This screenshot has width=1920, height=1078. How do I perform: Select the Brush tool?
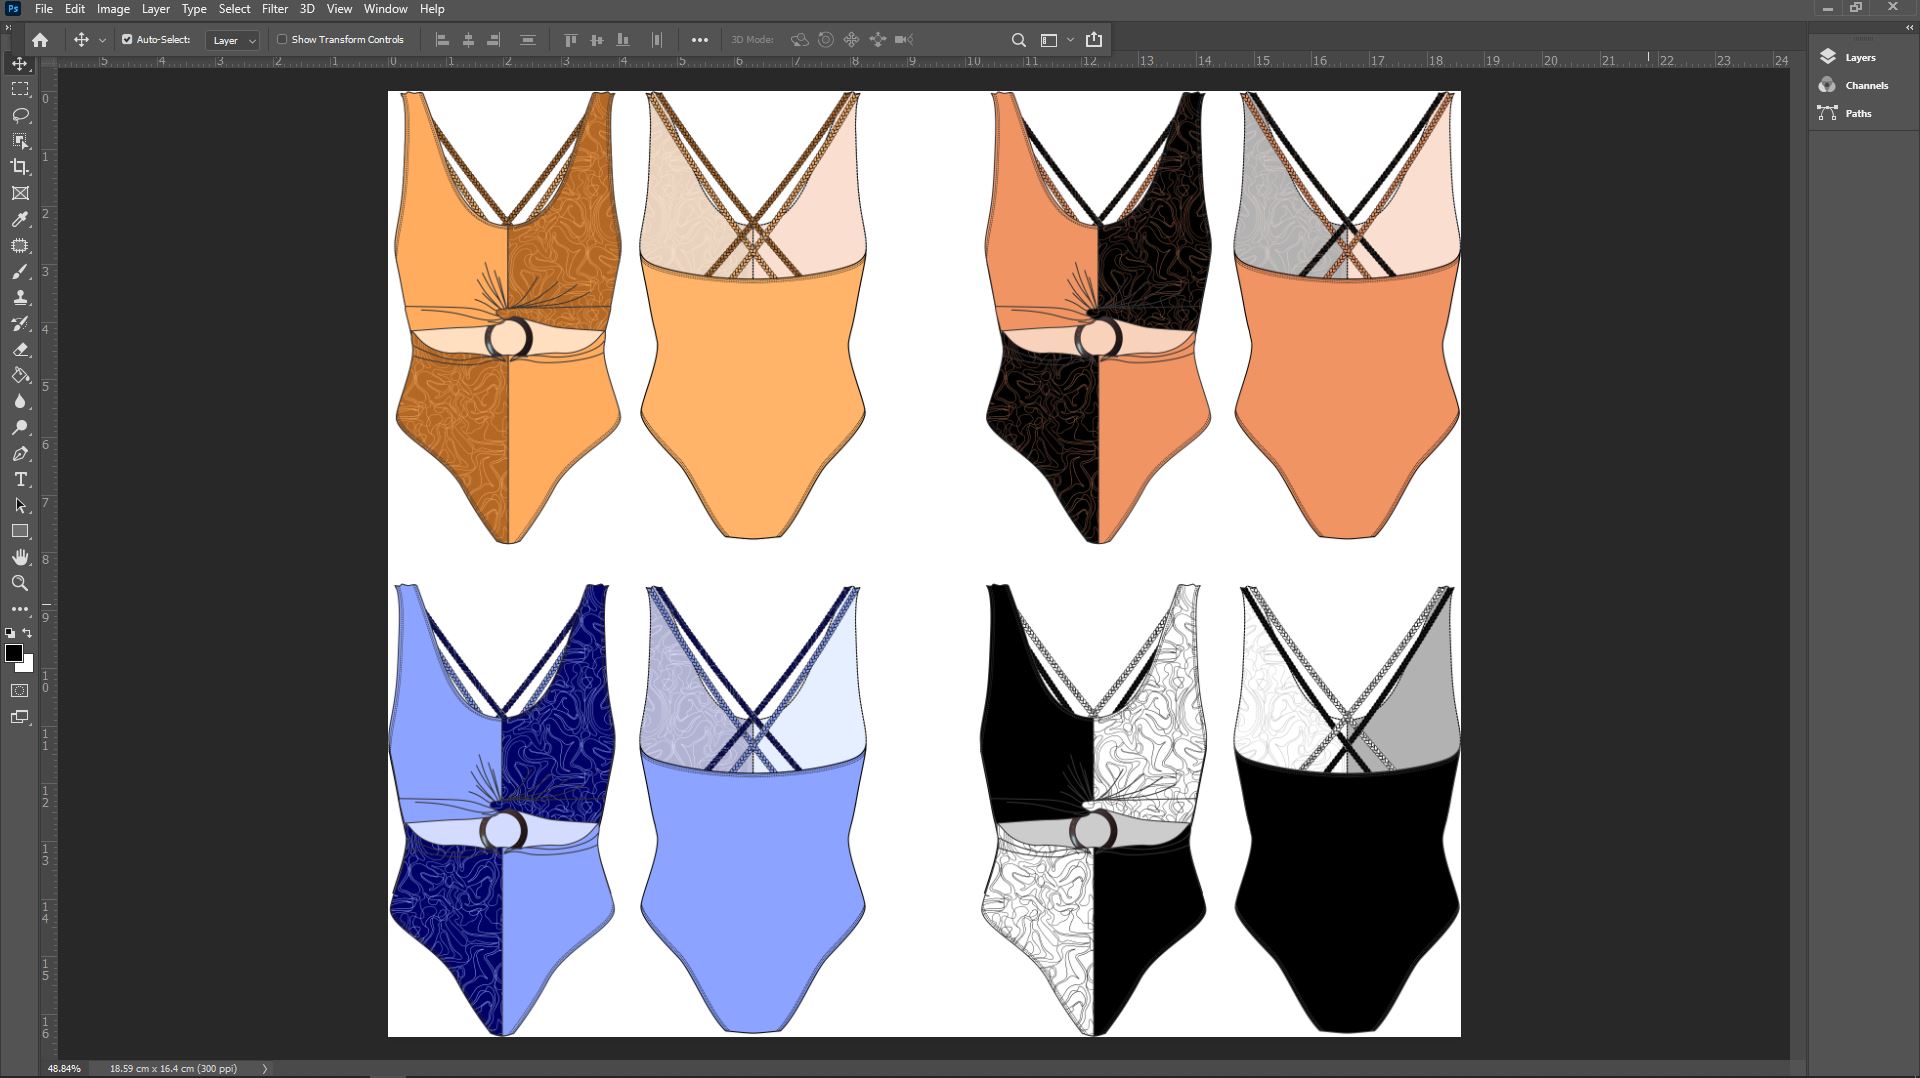tap(20, 272)
